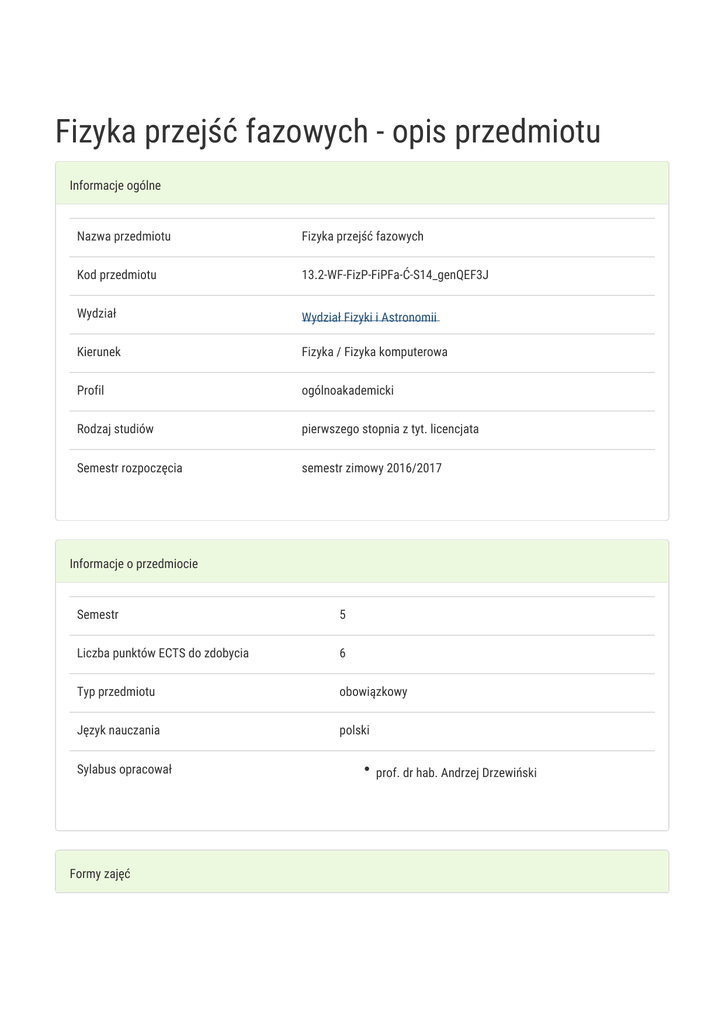Click the bullet point before the author name
725x1024 pixels.
point(367,769)
